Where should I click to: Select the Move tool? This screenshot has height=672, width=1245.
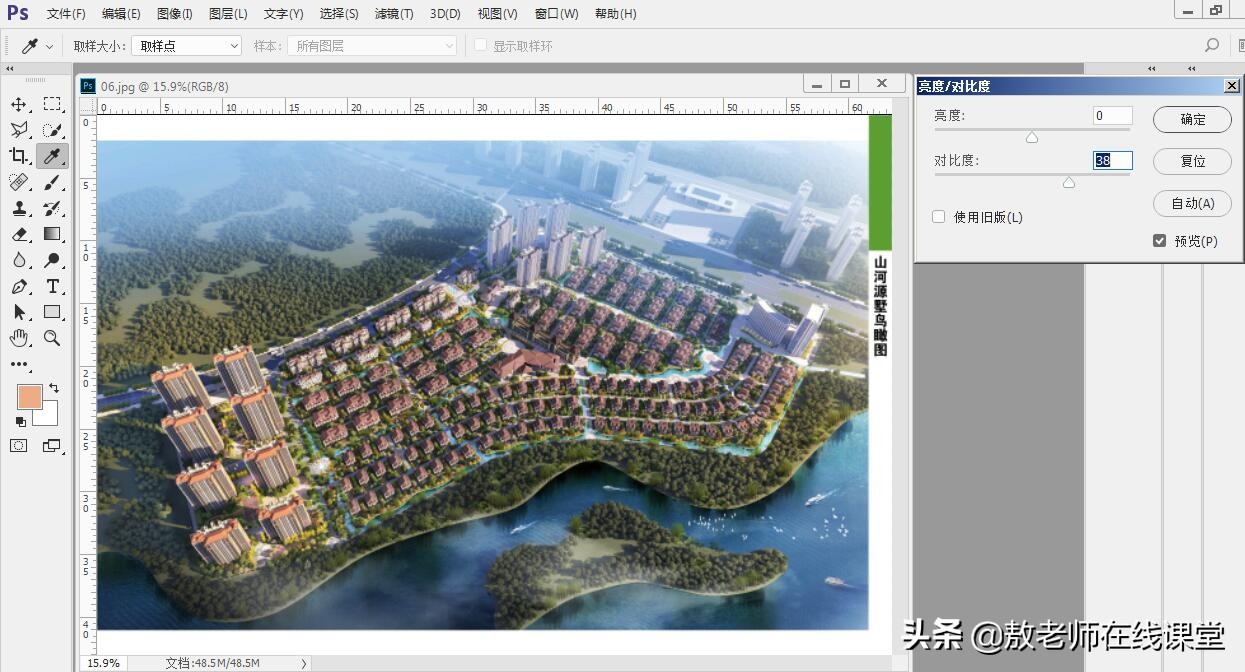(19, 103)
